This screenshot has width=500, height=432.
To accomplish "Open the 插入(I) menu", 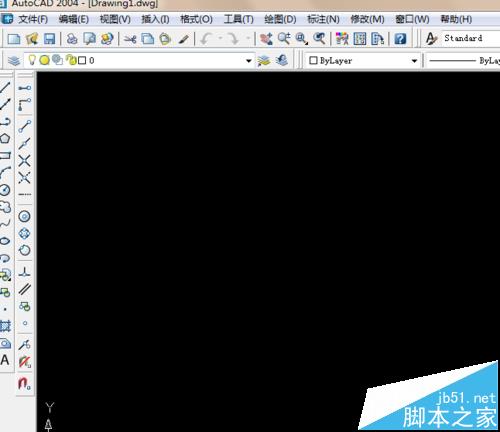I will 155,19.
